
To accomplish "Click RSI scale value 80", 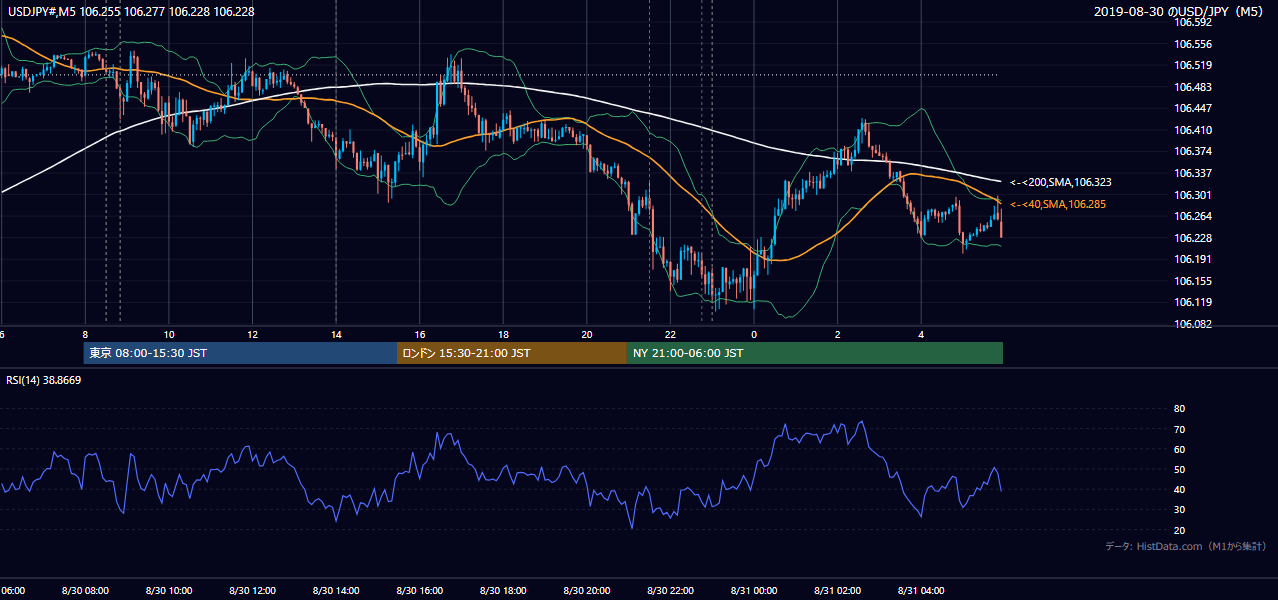I will [x=1179, y=409].
